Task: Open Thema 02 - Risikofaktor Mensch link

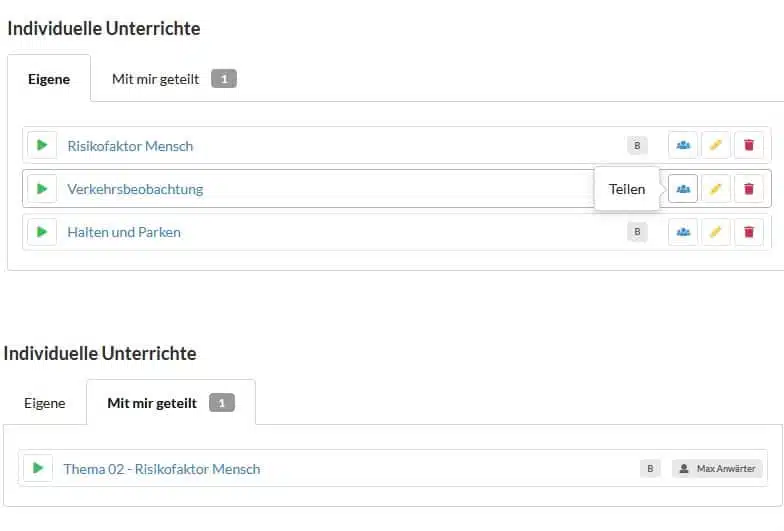Action: 161,469
